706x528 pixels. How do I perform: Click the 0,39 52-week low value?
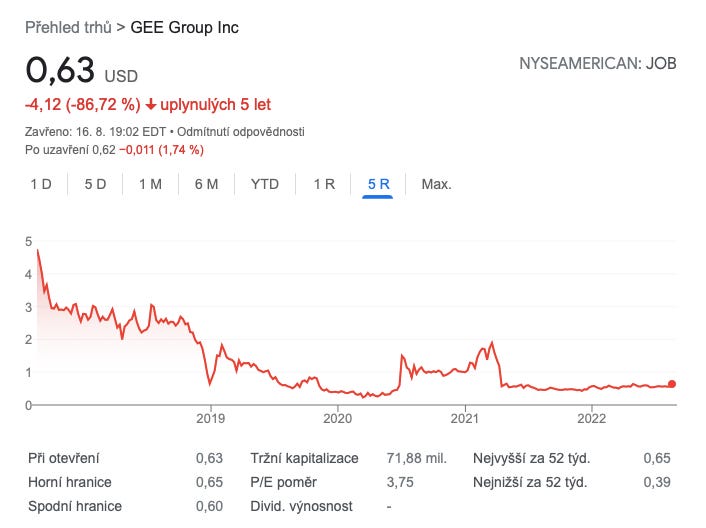[x=657, y=482]
